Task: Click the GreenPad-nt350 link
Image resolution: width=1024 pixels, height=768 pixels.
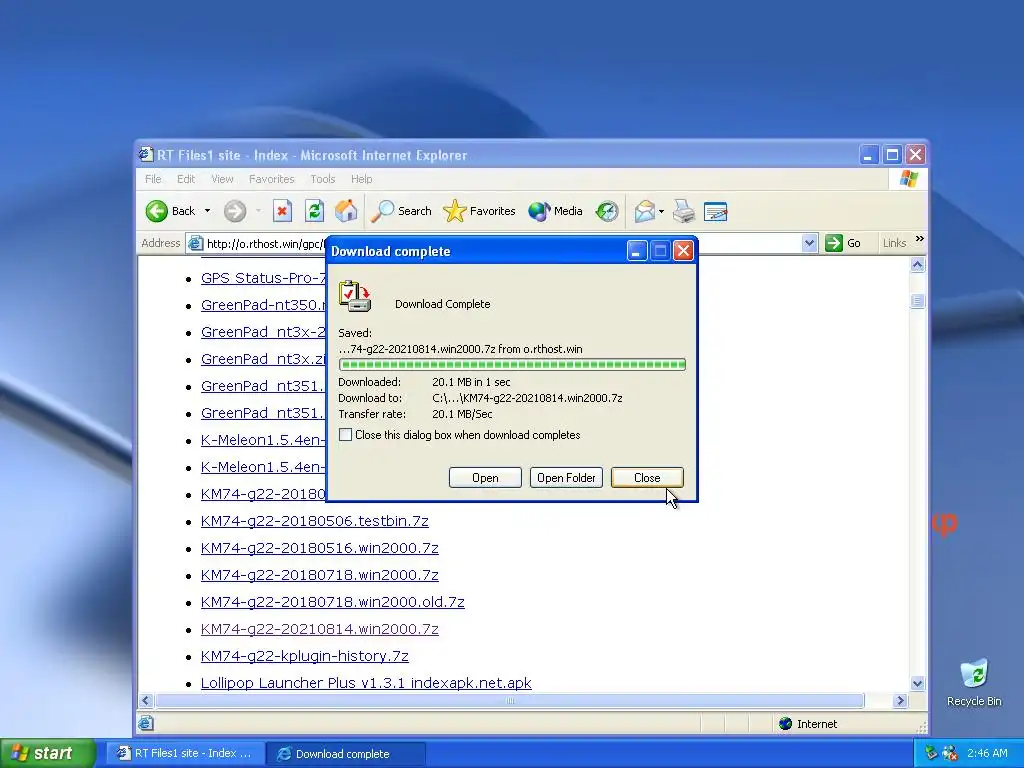Action: tap(263, 305)
